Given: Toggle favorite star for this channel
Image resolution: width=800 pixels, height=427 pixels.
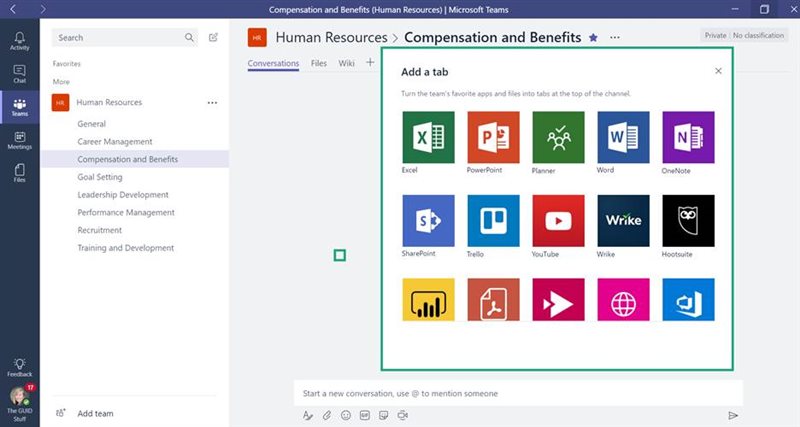Looking at the screenshot, I should point(593,37).
